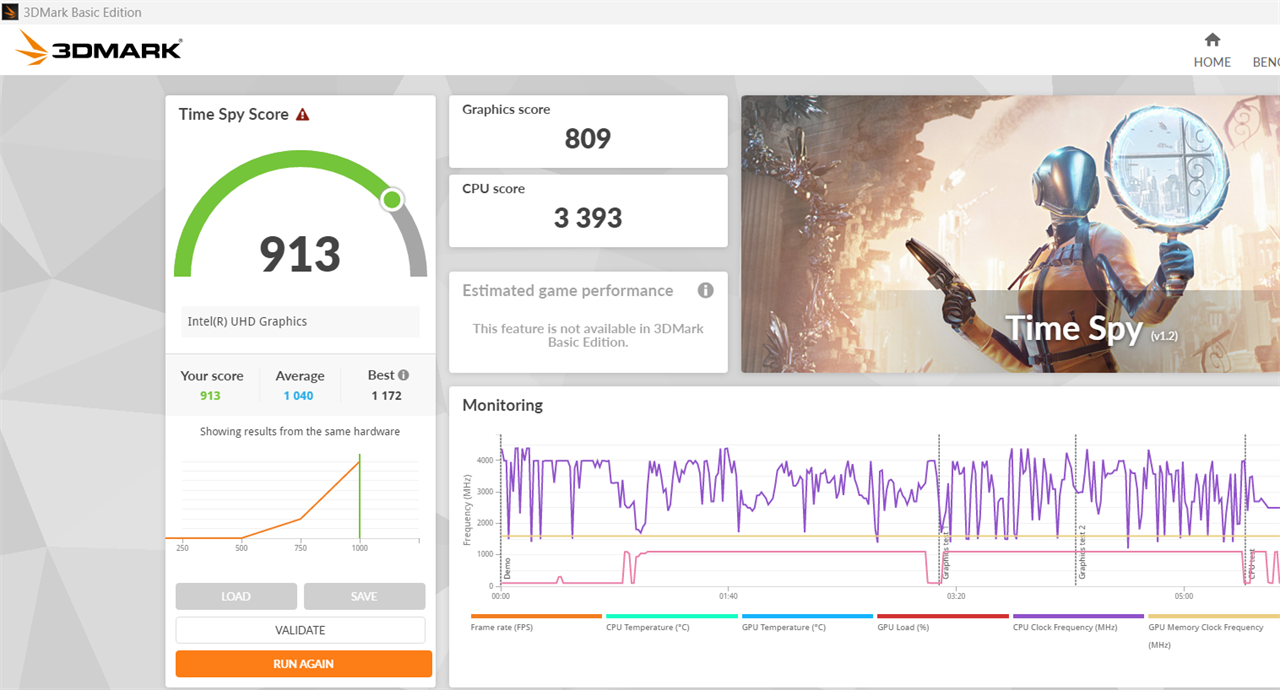
Task: Click the Your score value 913
Action: (x=210, y=396)
